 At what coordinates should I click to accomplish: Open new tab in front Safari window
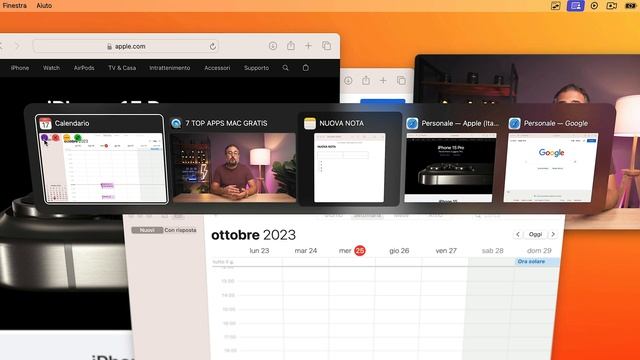[308, 46]
